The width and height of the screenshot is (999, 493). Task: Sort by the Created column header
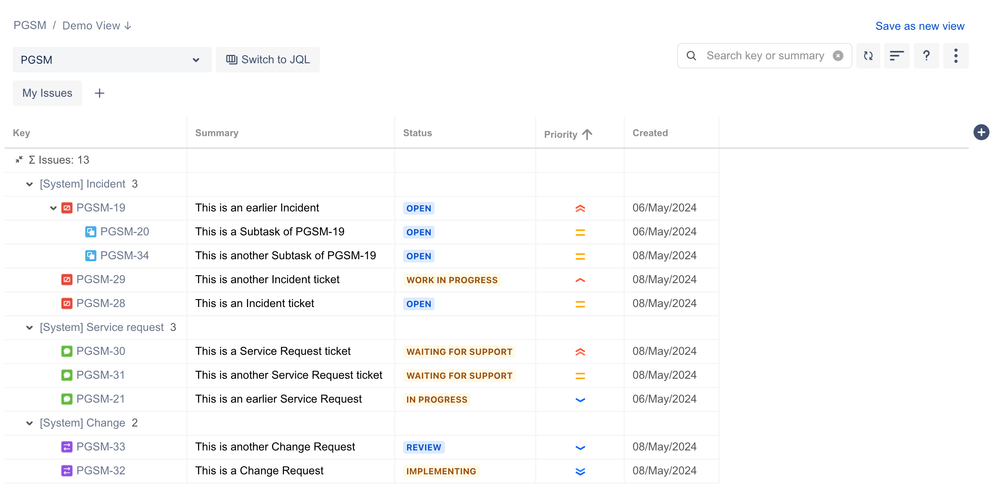click(650, 133)
